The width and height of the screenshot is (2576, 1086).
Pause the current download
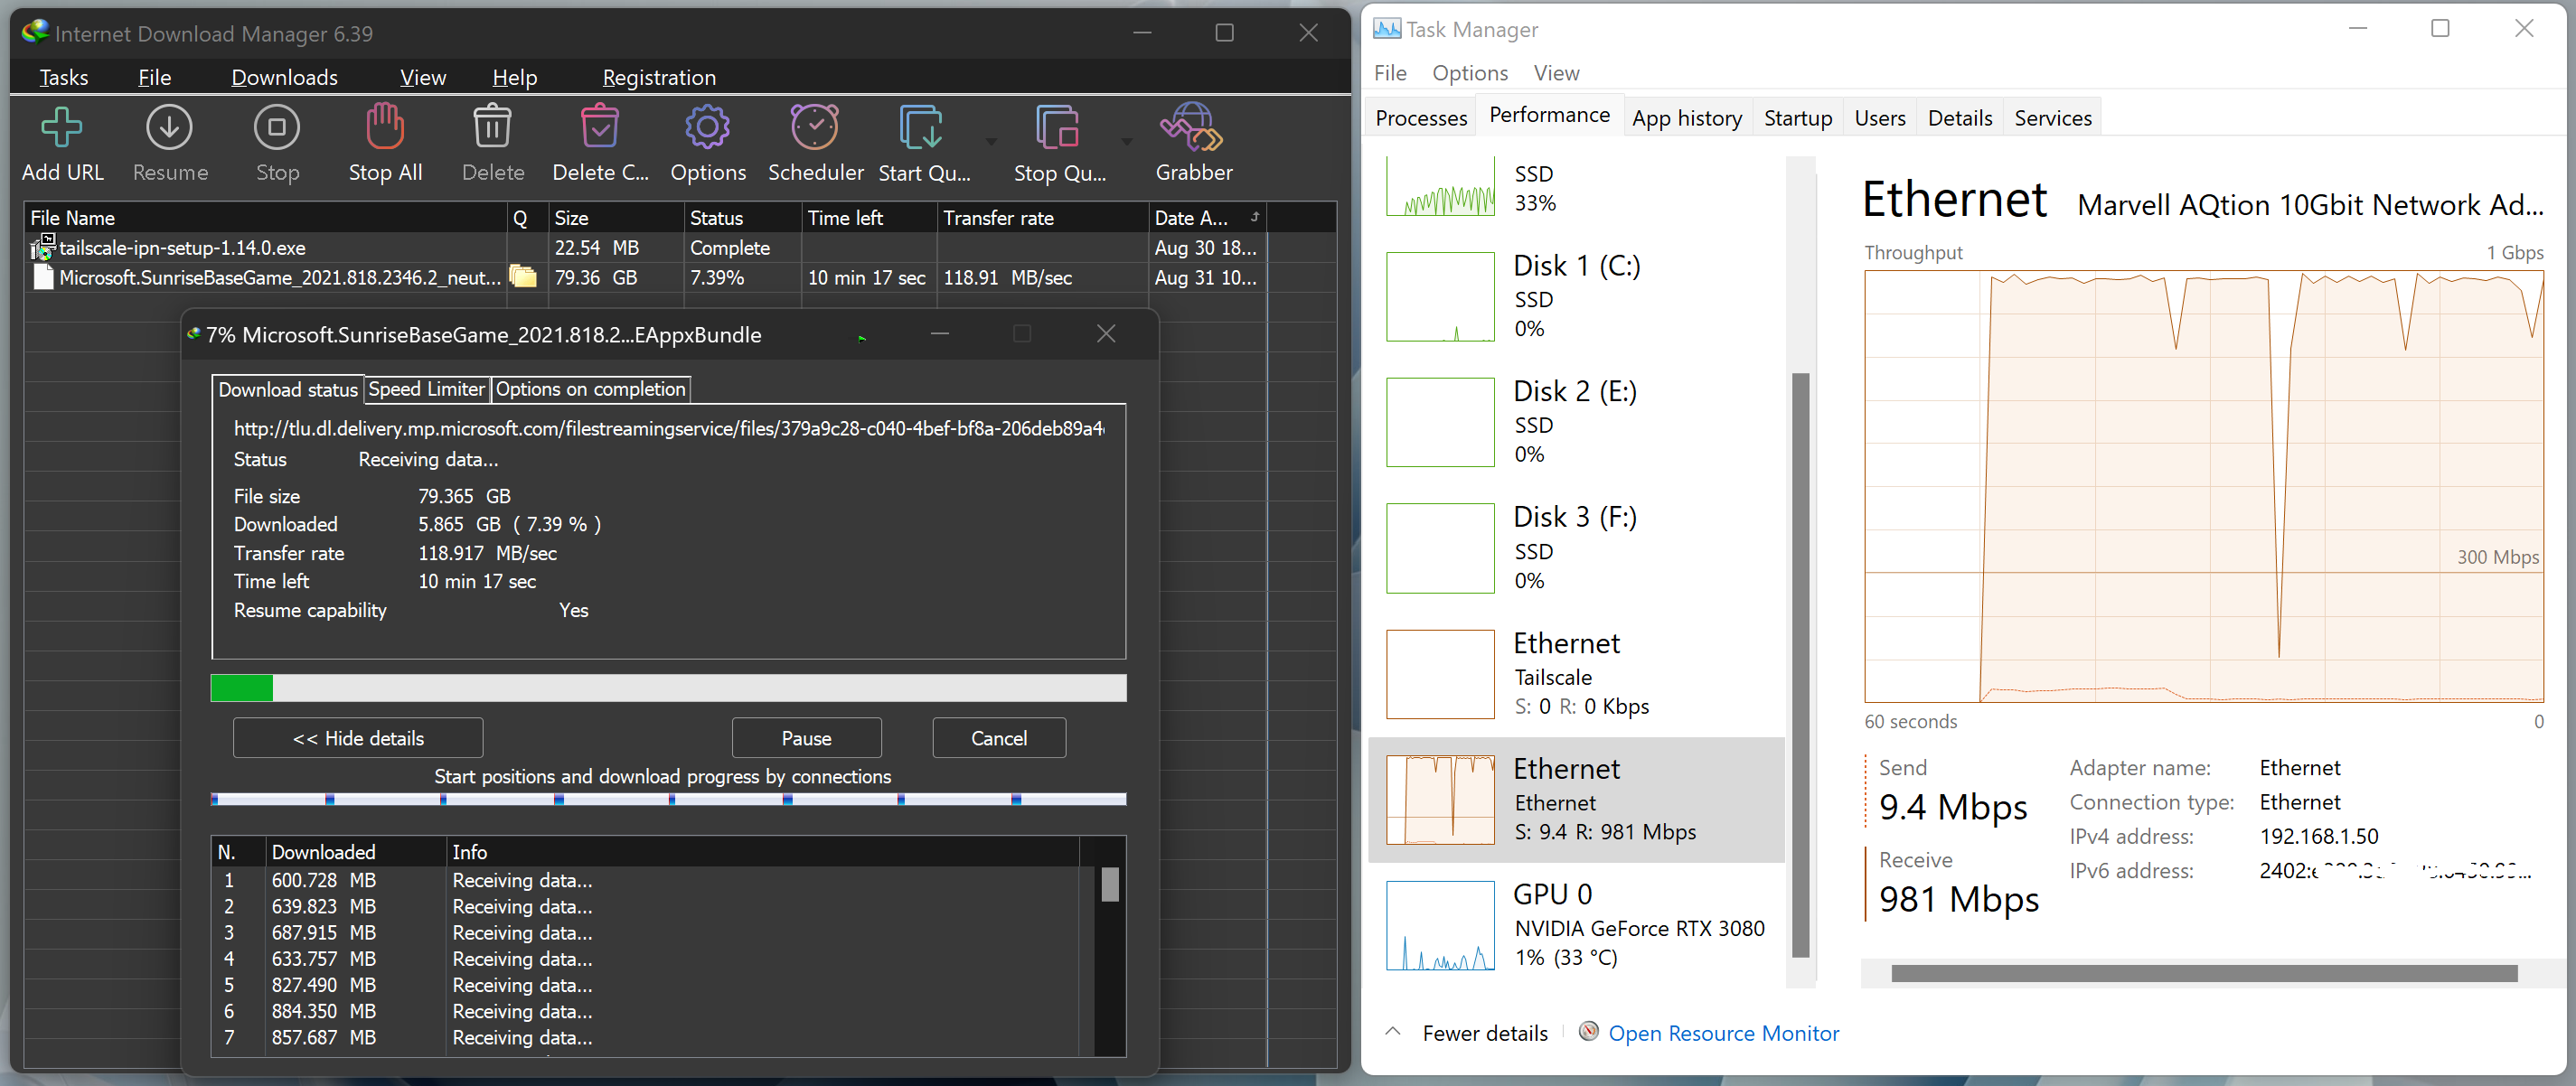(806, 738)
